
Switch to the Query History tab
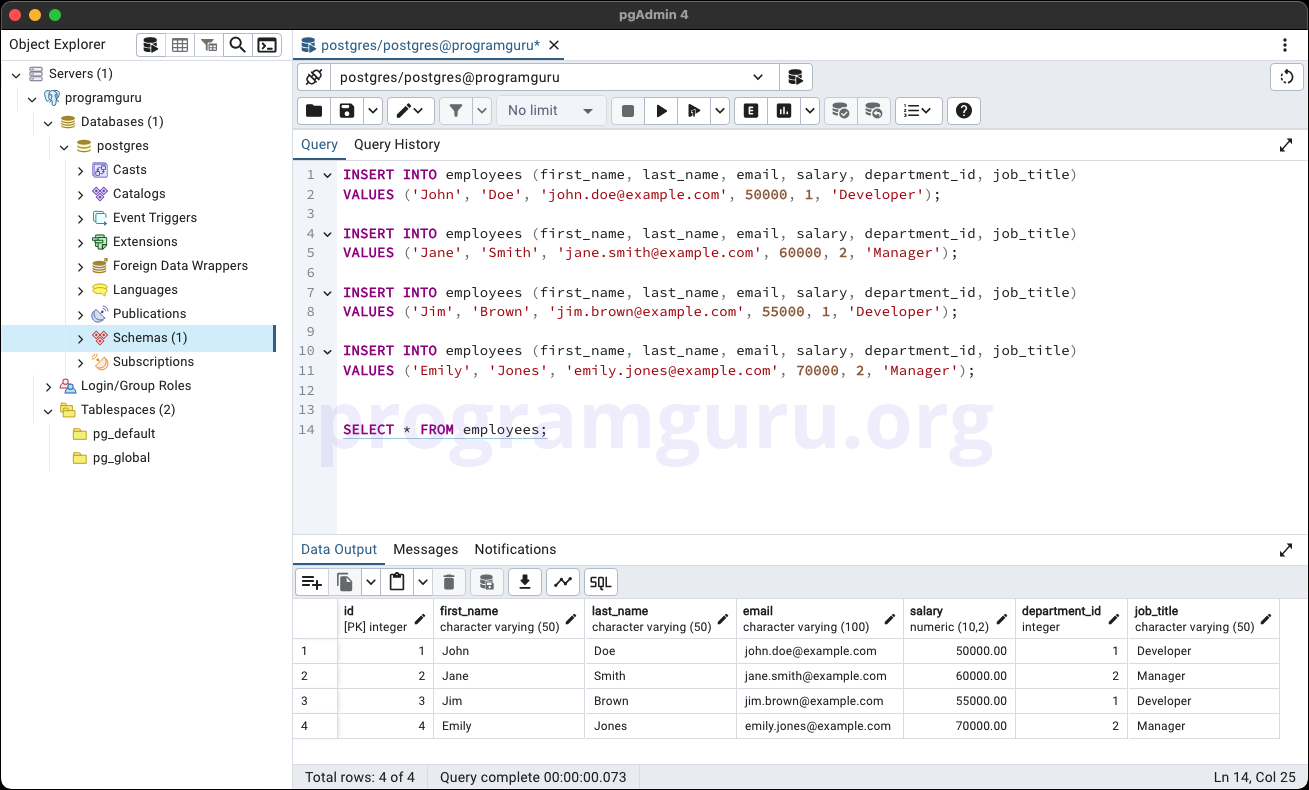(397, 144)
